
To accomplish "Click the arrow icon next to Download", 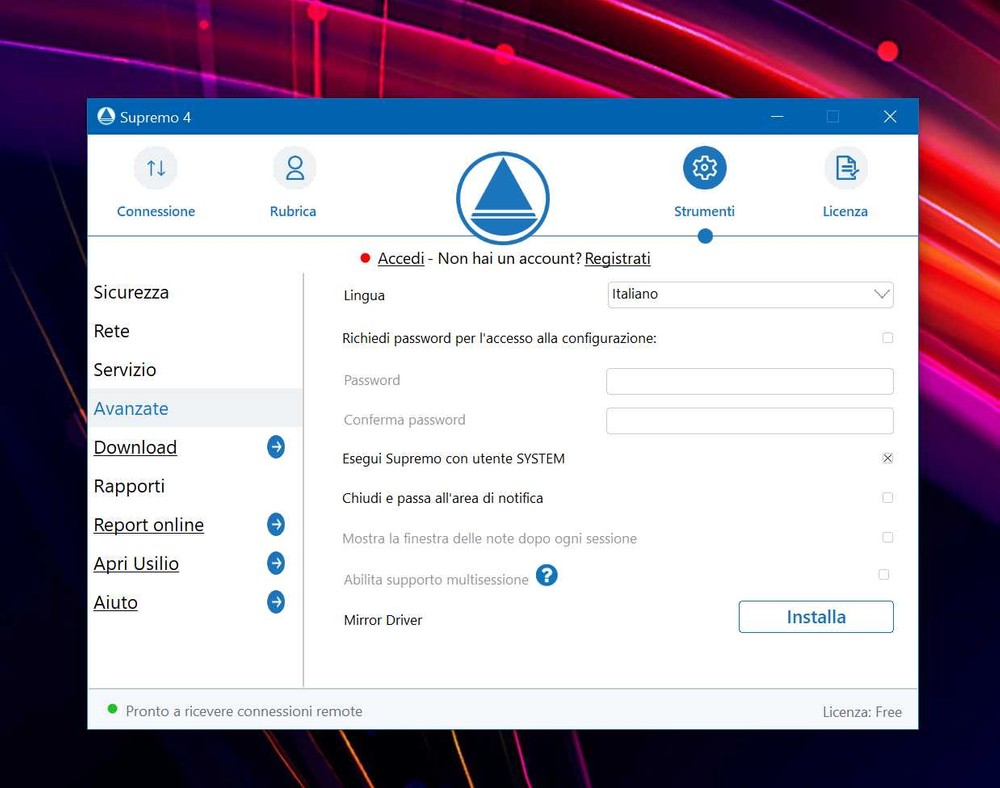I will (276, 447).
